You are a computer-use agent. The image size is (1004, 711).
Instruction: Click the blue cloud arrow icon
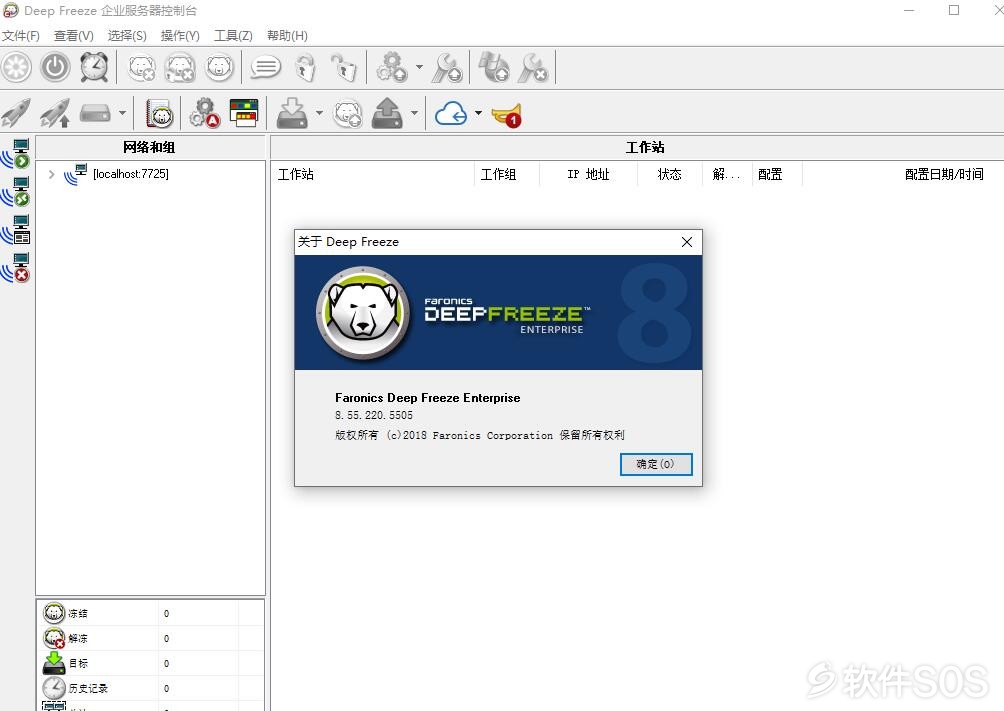click(451, 113)
